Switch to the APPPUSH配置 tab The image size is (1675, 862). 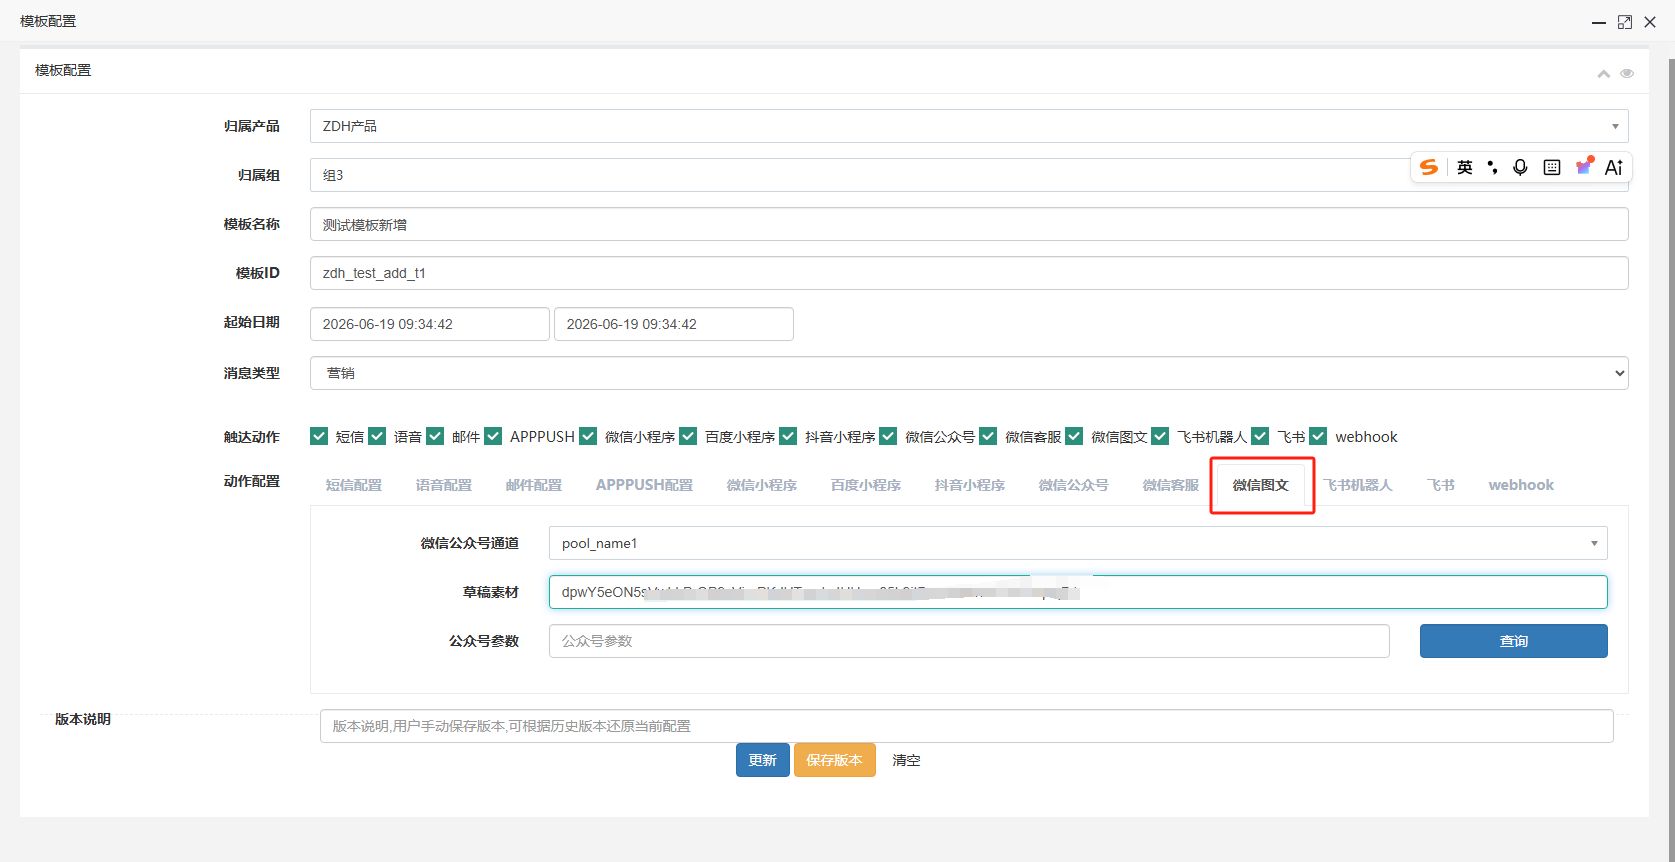pos(644,485)
